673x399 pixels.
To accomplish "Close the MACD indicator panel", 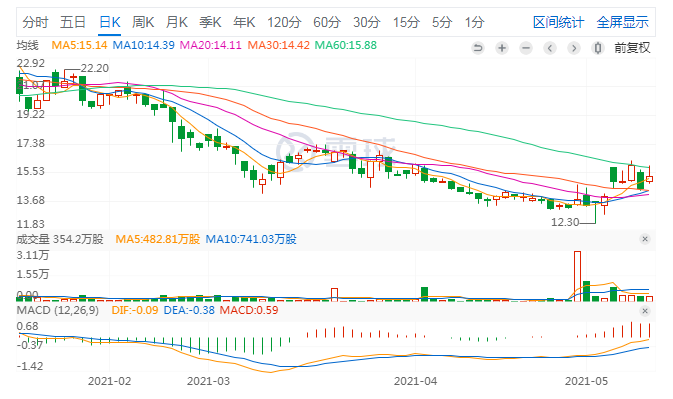I will (x=645, y=311).
